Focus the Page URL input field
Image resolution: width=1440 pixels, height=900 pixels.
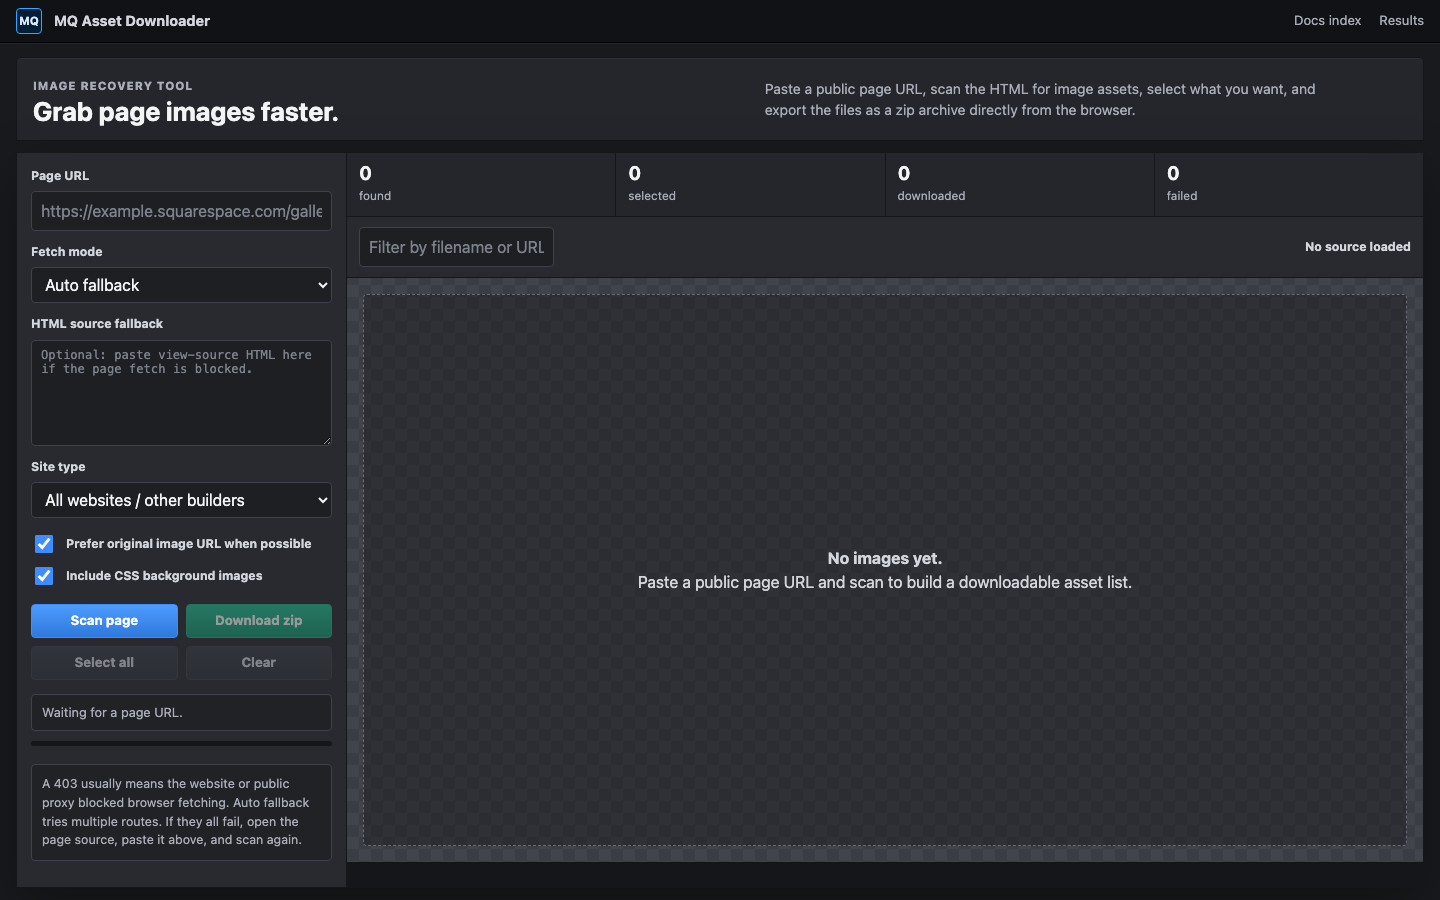coord(181,211)
